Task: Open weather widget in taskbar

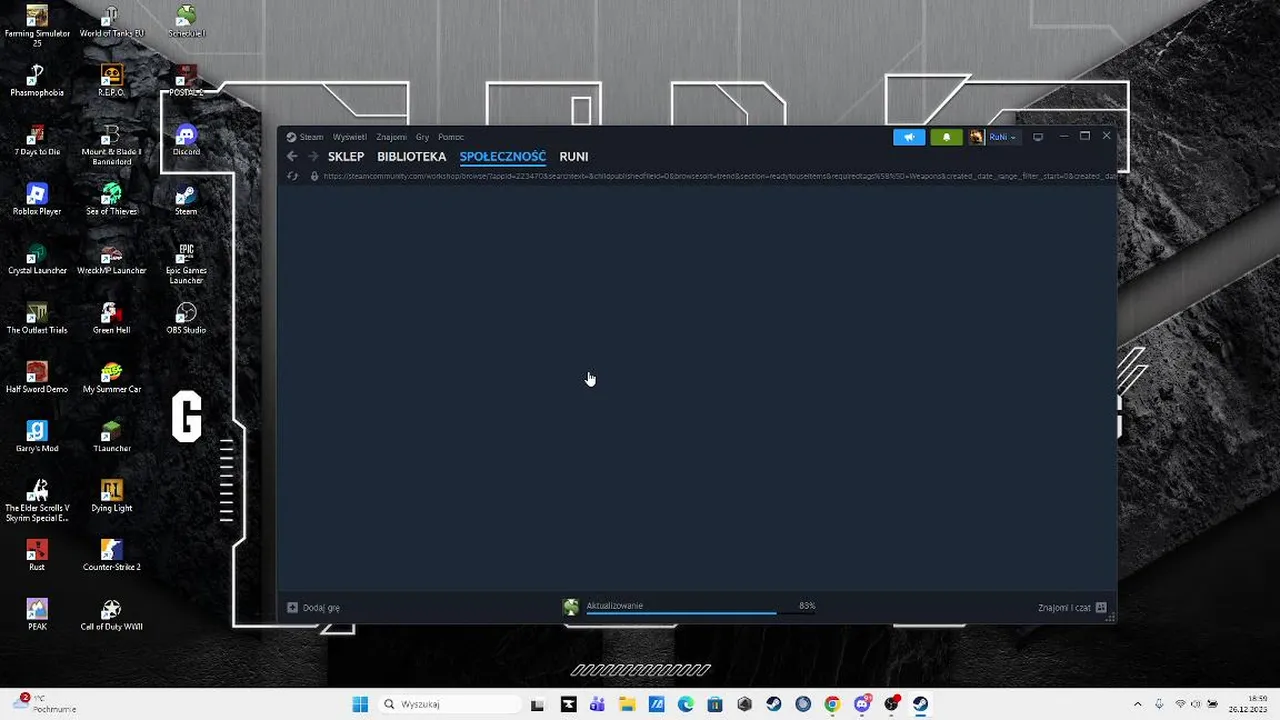Action: pos(42,704)
